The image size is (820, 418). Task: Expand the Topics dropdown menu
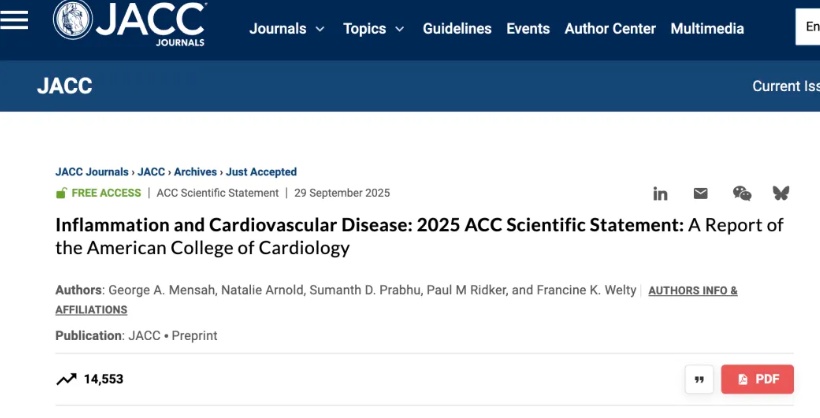pyautogui.click(x=373, y=29)
